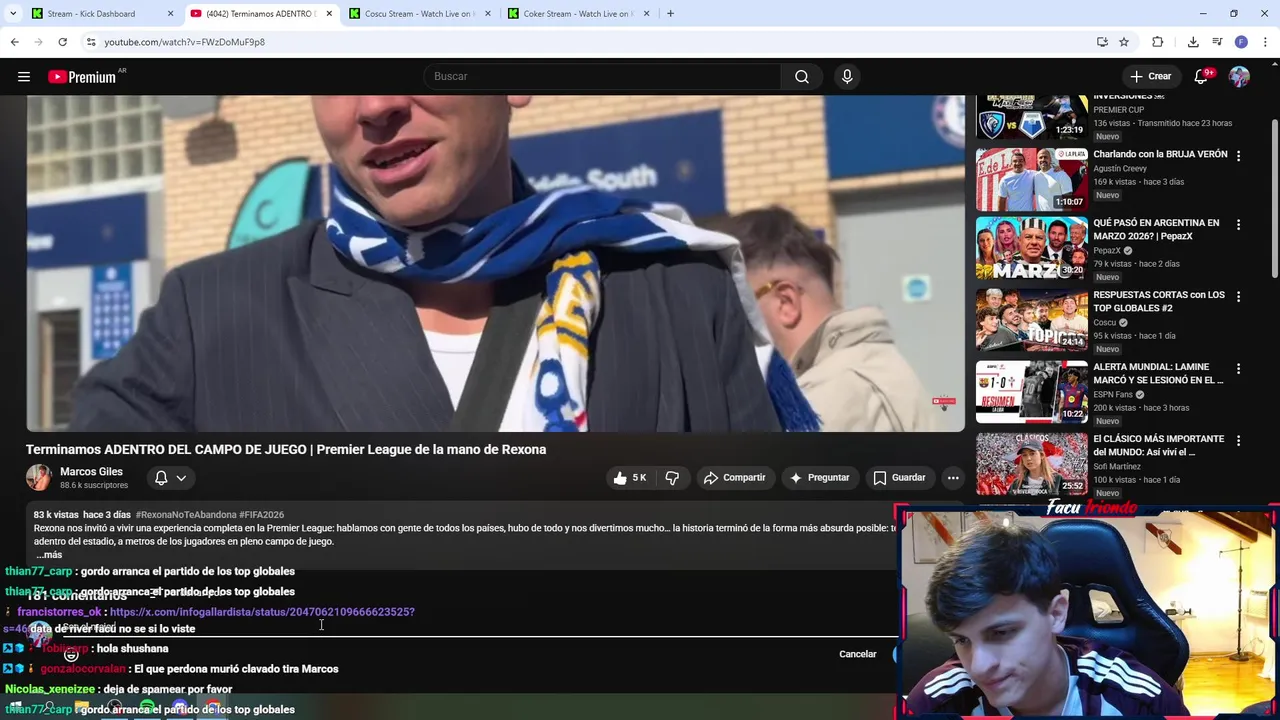Open RESPUESTAS CORTAS TOP GLOBALES thumbnail
This screenshot has width=1280, height=720.
coord(1031,321)
